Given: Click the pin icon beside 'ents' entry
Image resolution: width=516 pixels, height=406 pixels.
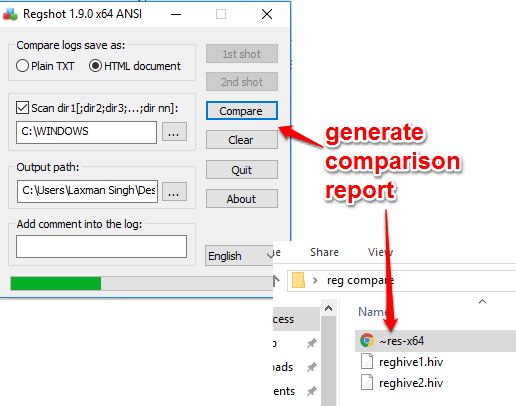Looking at the screenshot, I should pyautogui.click(x=312, y=391).
